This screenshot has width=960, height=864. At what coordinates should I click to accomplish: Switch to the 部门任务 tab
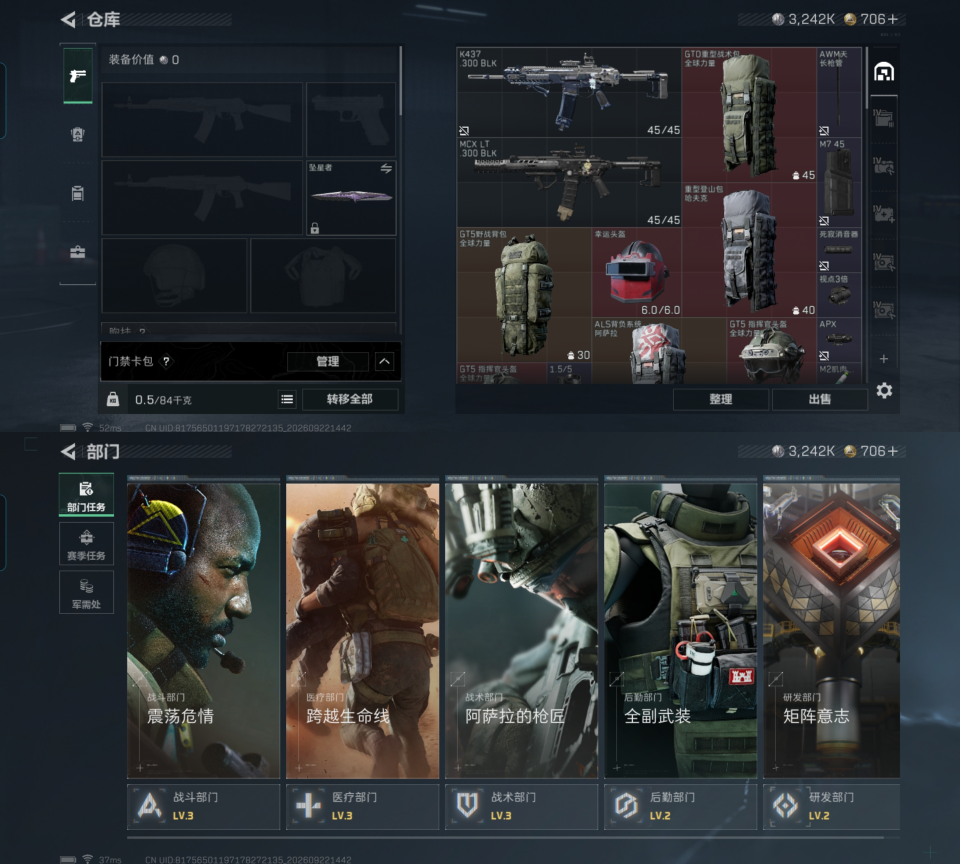[86, 495]
